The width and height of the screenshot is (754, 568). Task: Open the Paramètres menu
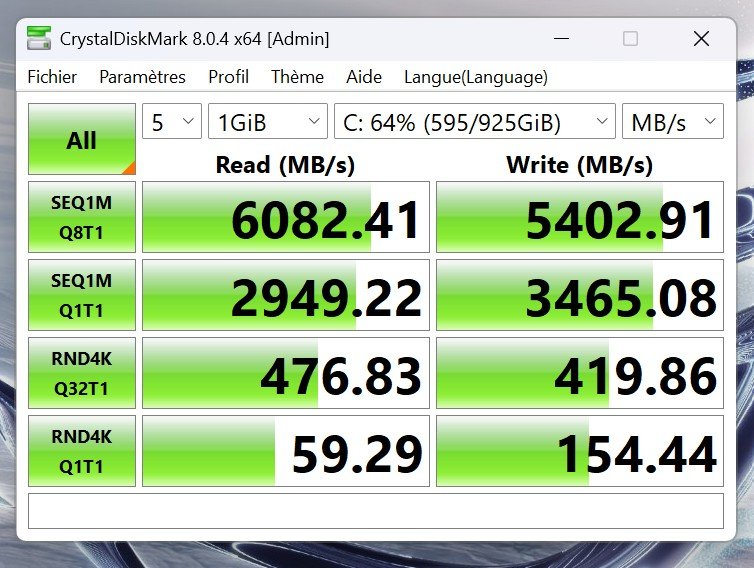tap(142, 77)
